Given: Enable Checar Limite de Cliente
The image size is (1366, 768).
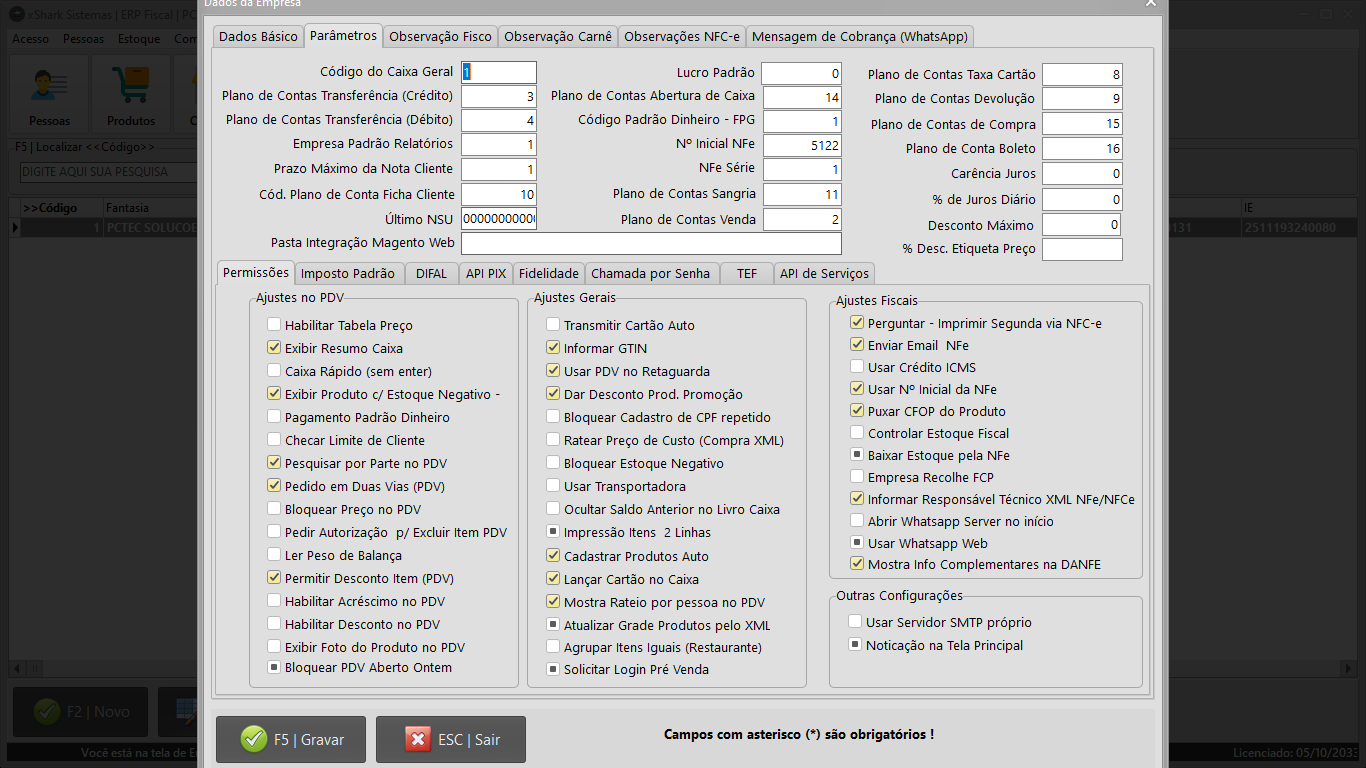Looking at the screenshot, I should pyautogui.click(x=274, y=440).
